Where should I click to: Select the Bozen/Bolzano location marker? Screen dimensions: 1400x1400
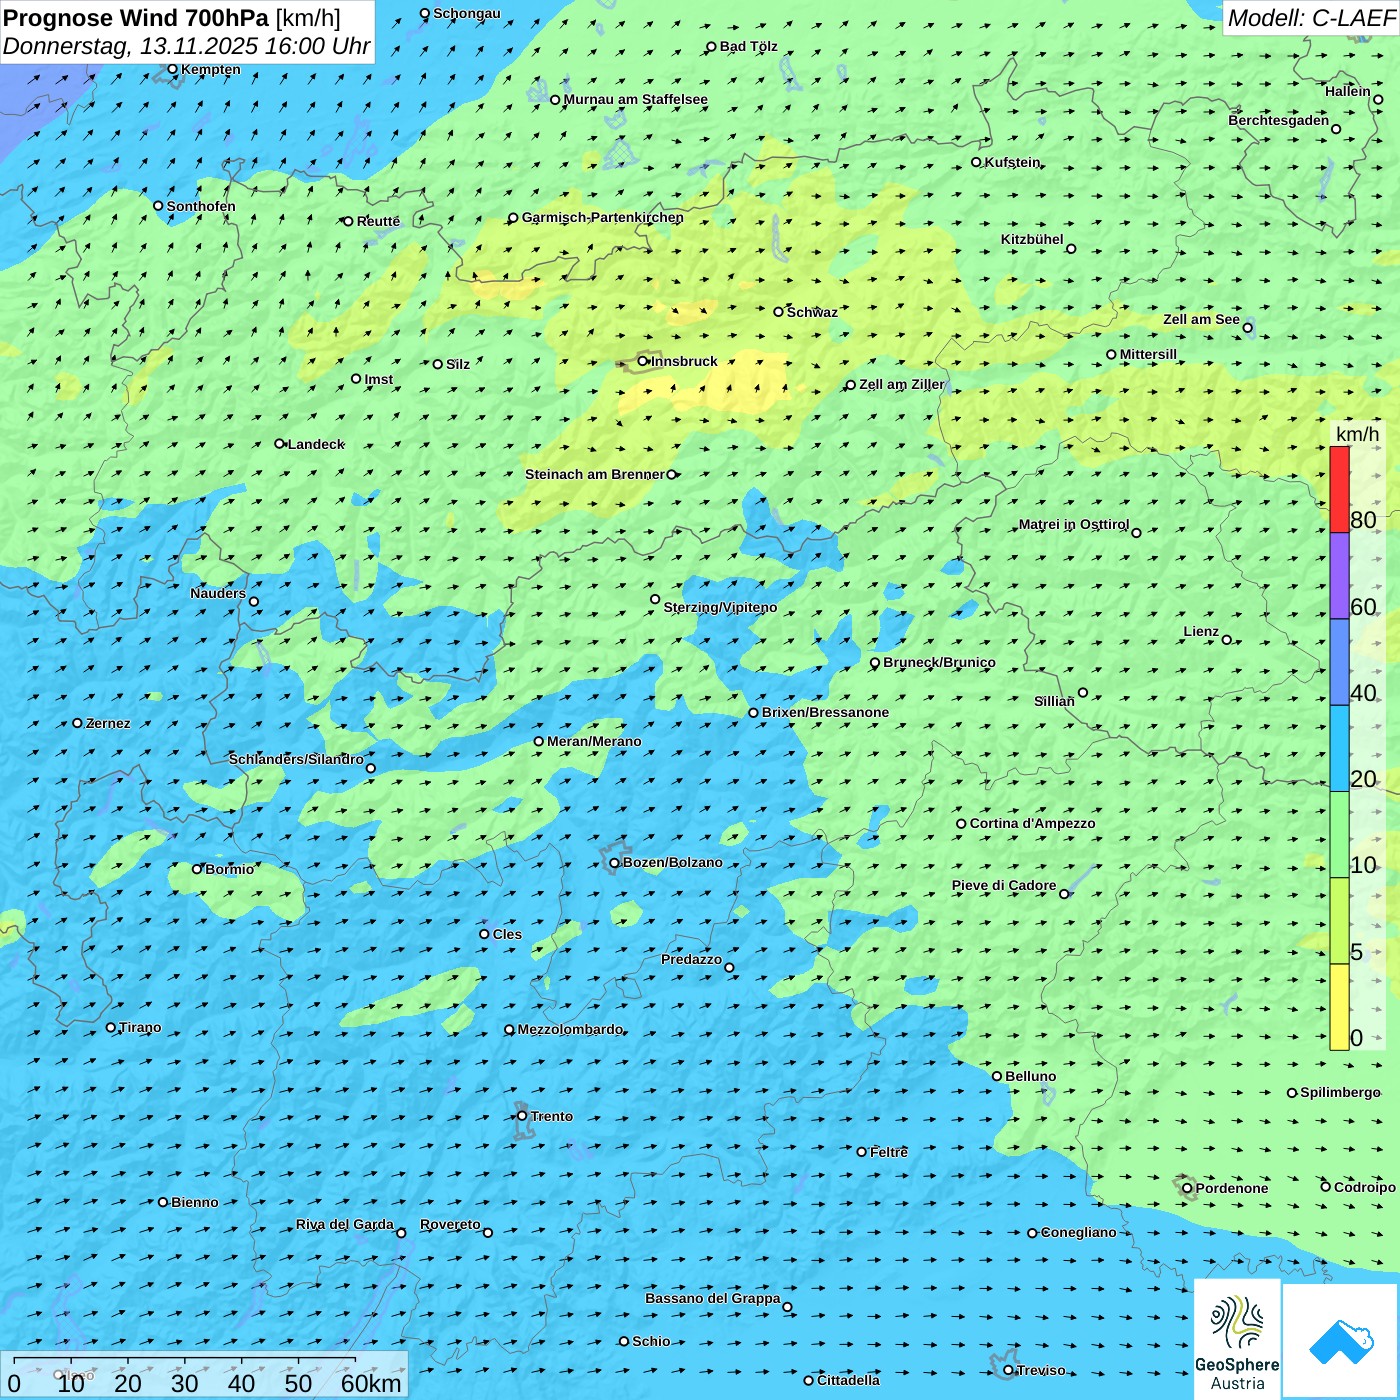tap(614, 863)
